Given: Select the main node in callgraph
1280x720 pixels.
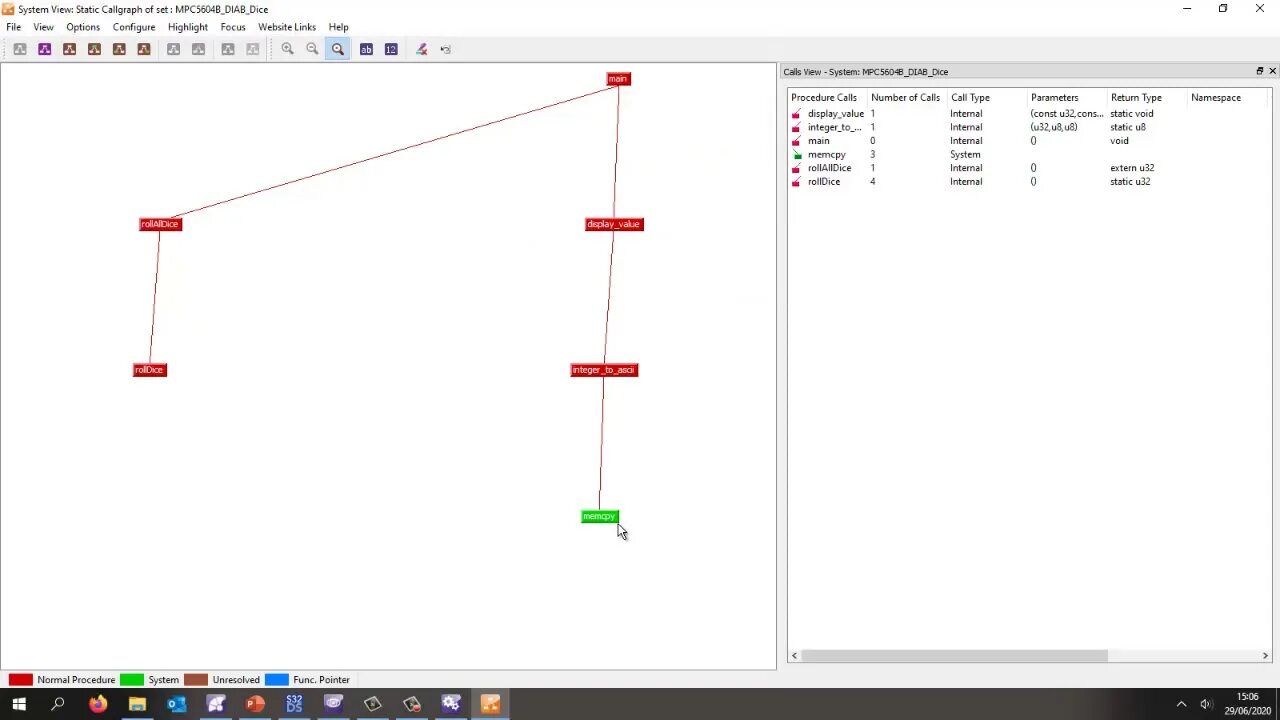Looking at the screenshot, I should click(618, 79).
